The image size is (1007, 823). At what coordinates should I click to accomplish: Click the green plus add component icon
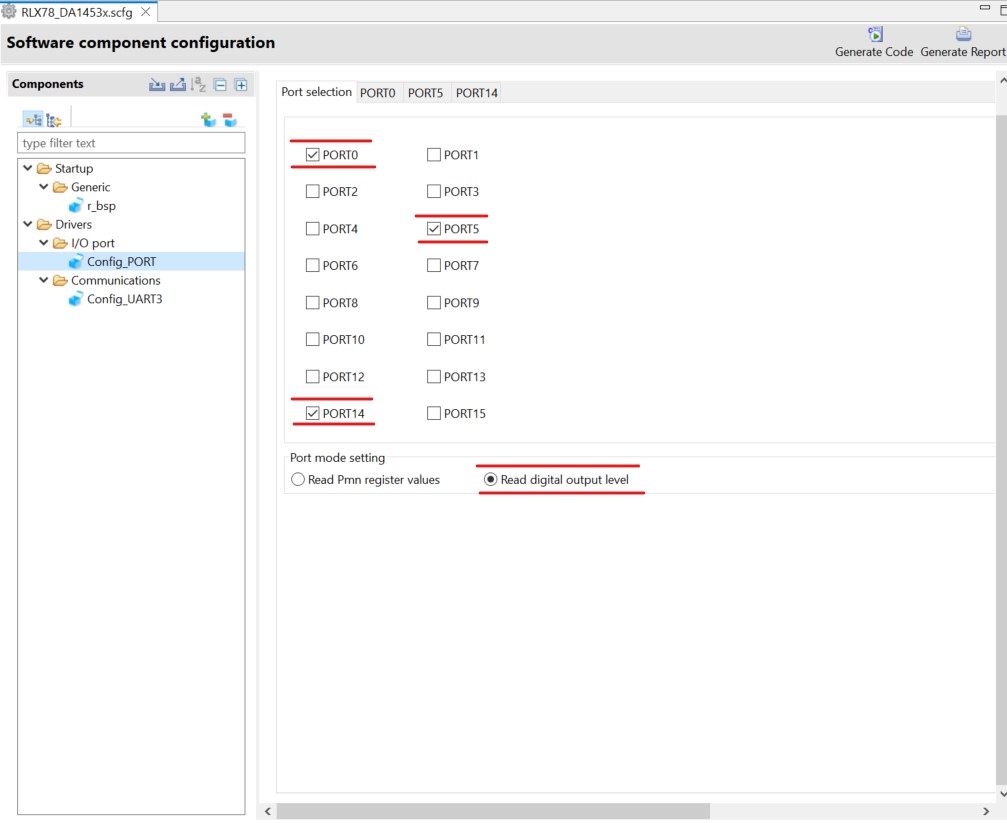pyautogui.click(x=209, y=119)
